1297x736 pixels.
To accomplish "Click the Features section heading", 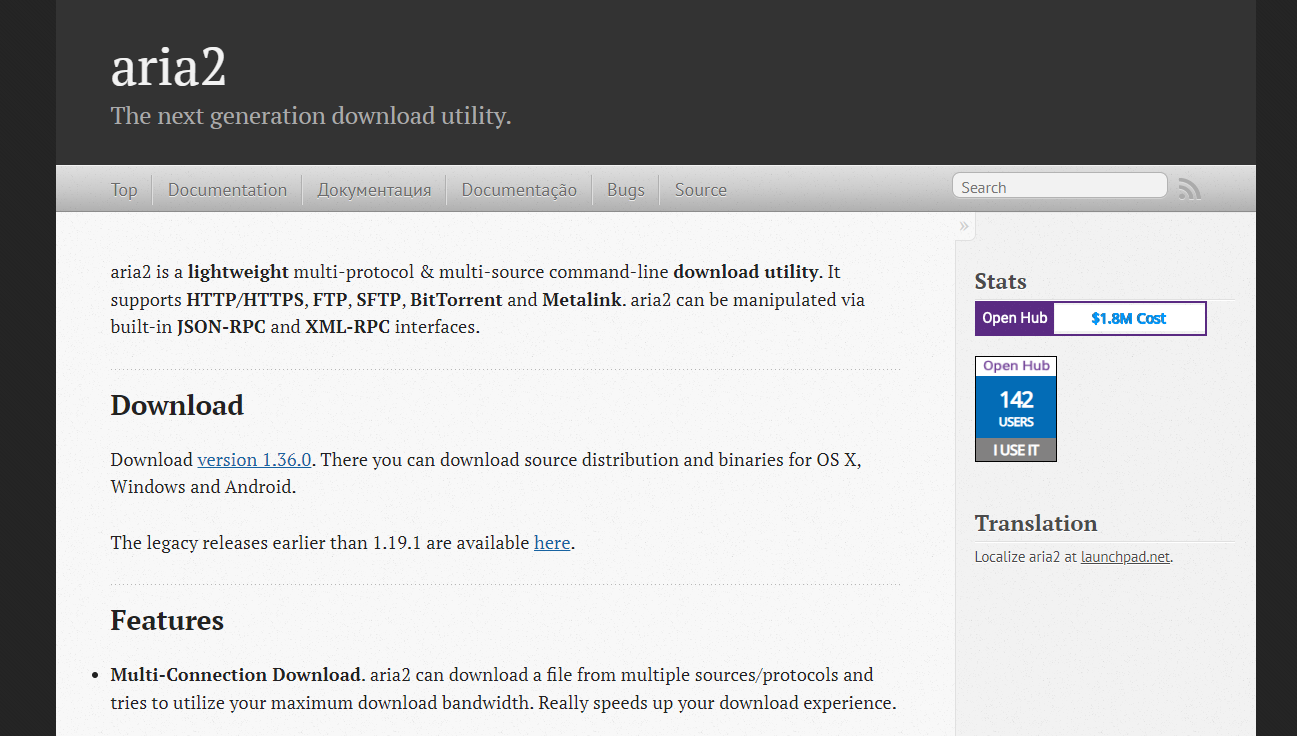I will tap(167, 620).
